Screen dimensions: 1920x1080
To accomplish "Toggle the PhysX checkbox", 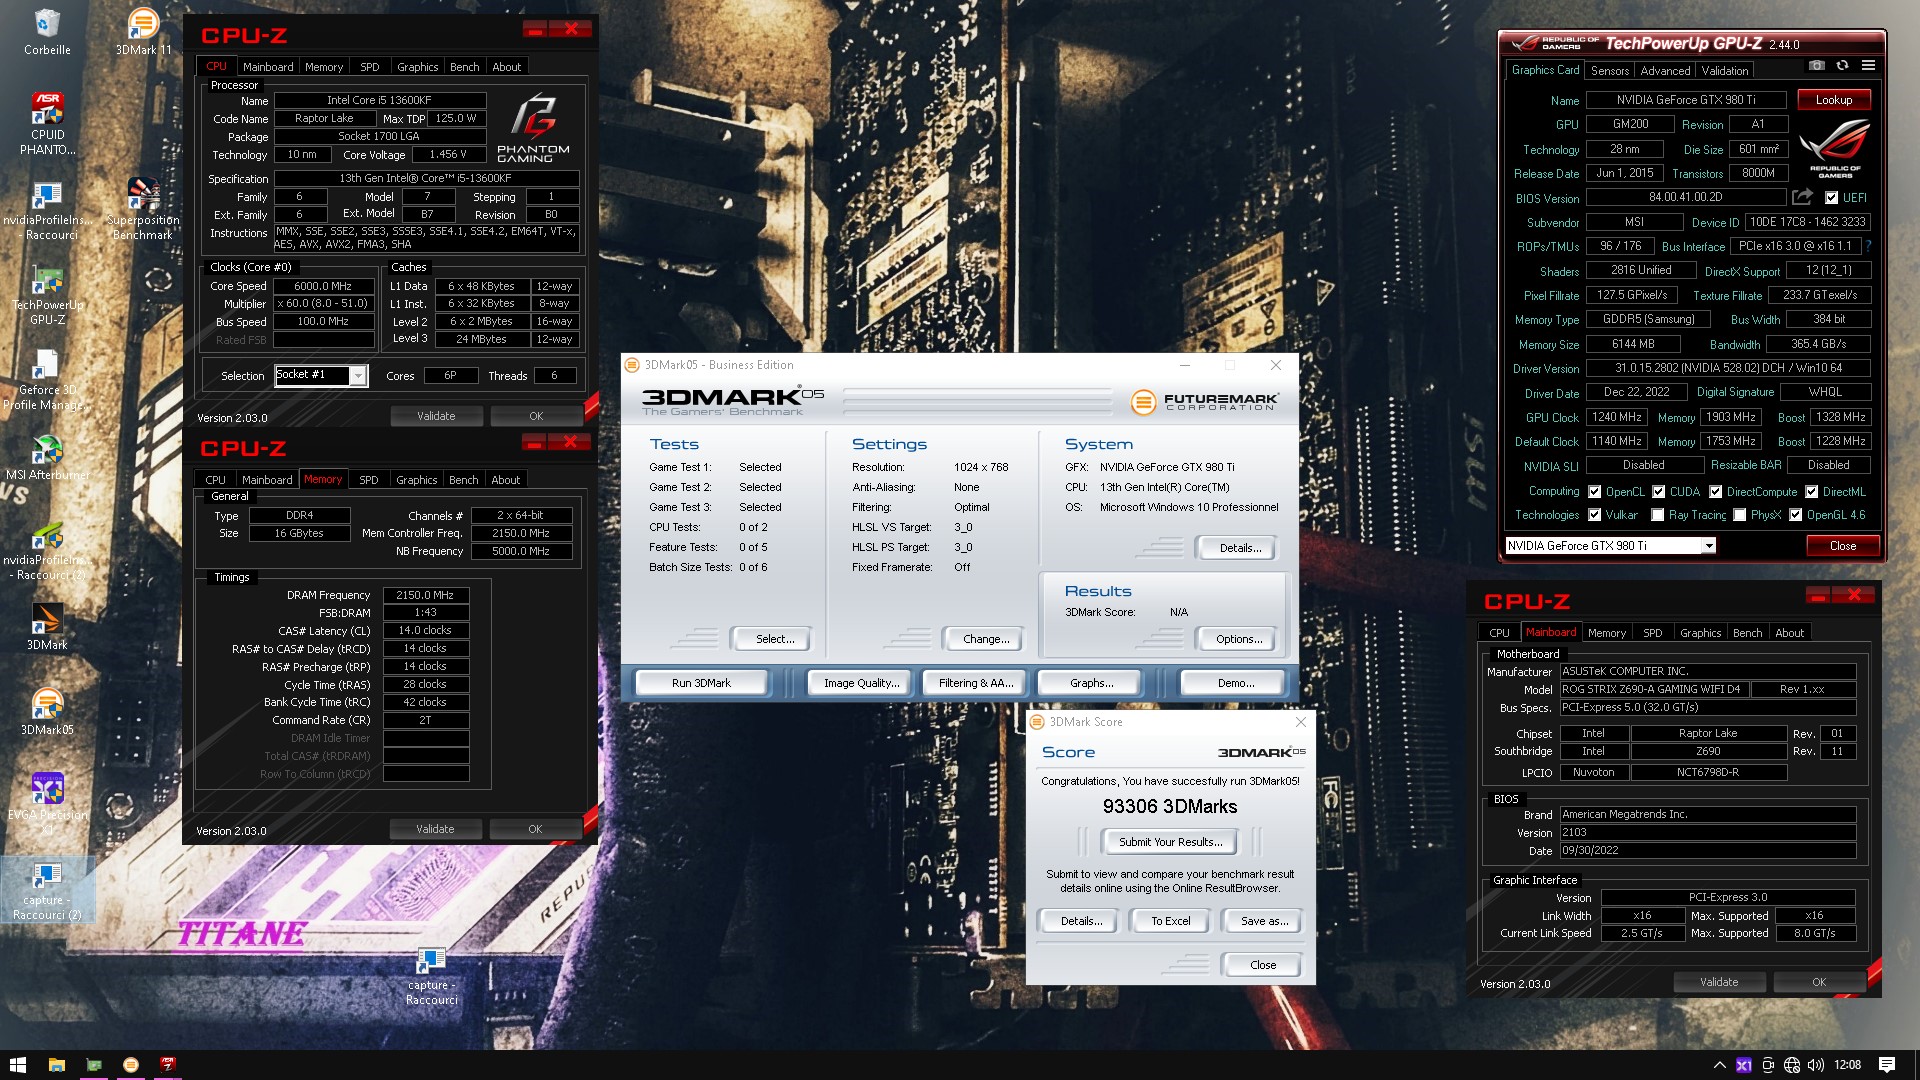I will click(x=1740, y=515).
